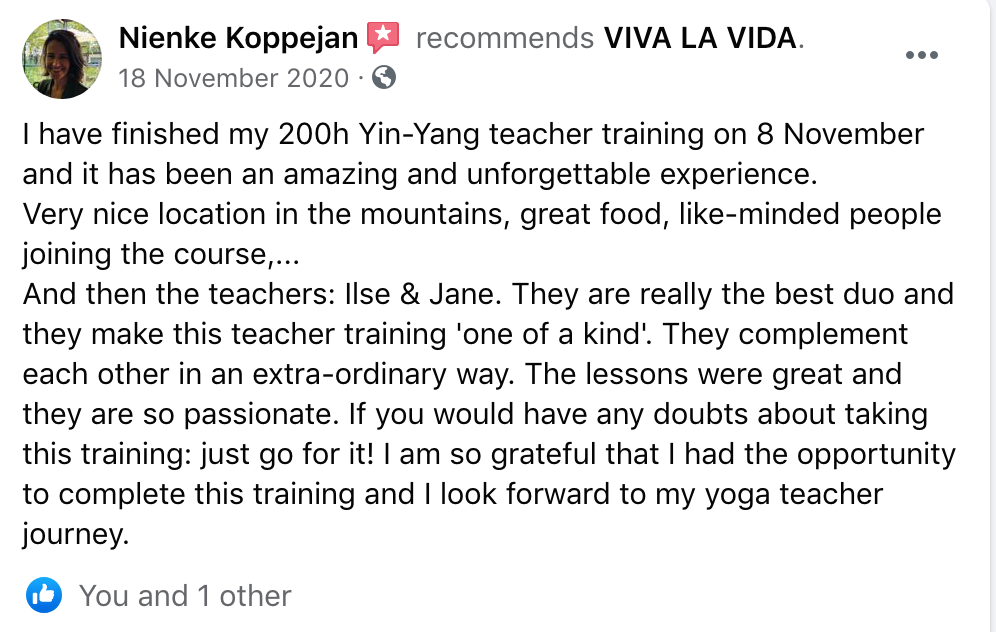Viewport: 996px width, 632px height.
Task: Click the word 'recommends' in the header
Action: click(x=505, y=38)
